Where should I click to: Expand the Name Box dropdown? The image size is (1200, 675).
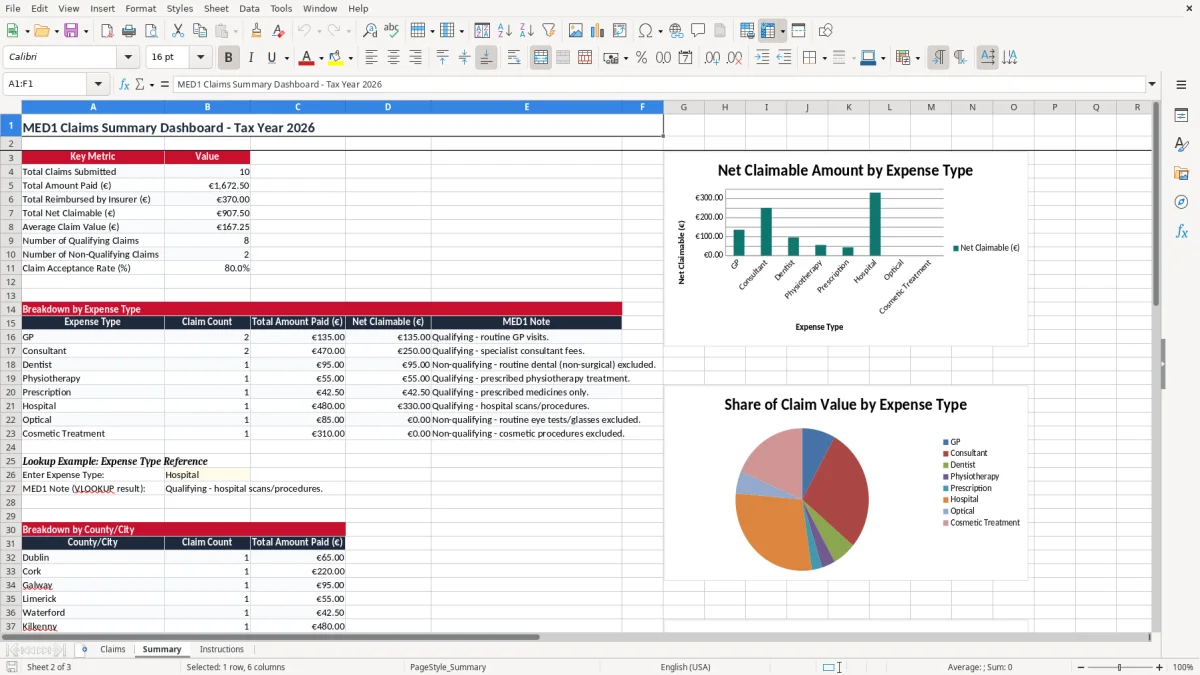click(x=98, y=85)
